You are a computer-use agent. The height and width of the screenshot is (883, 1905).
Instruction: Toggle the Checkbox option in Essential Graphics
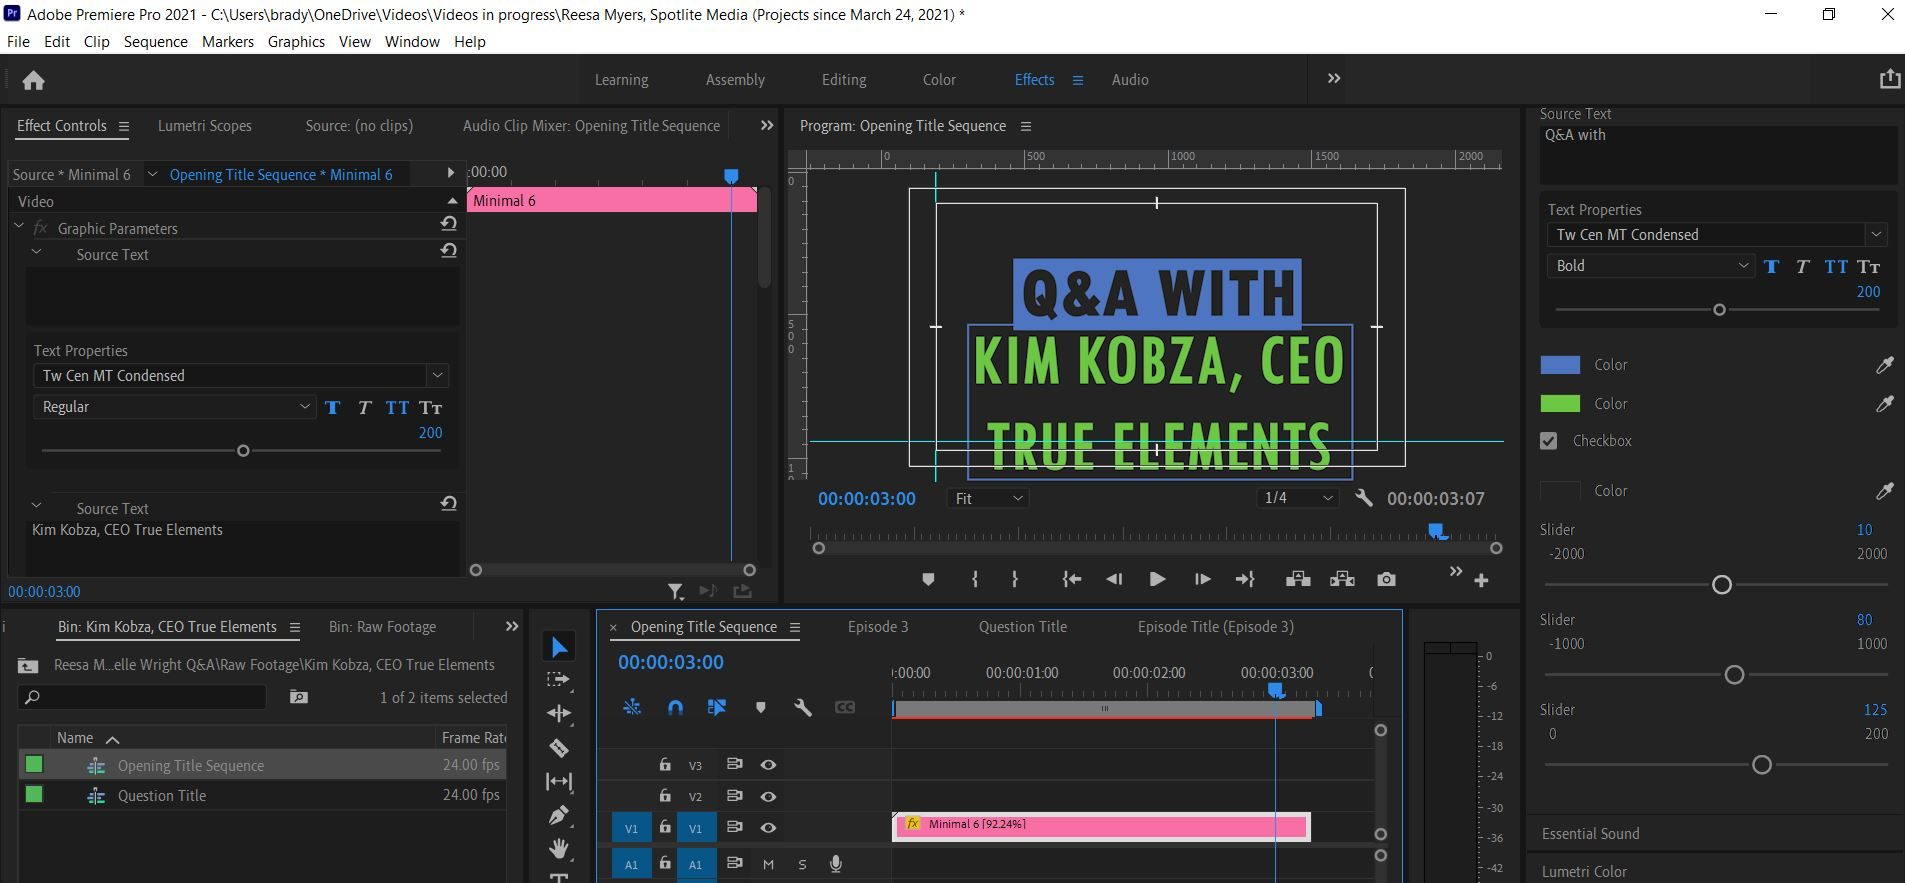pyautogui.click(x=1549, y=441)
